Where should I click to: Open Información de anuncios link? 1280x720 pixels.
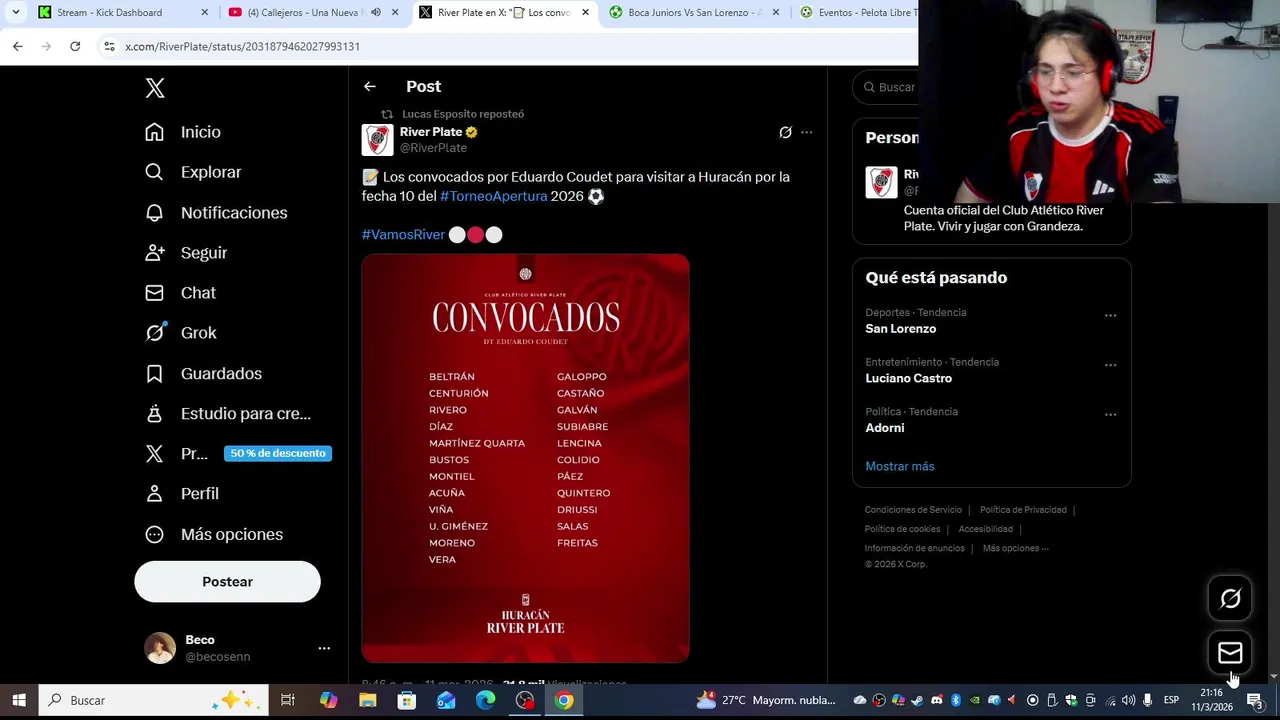914,548
